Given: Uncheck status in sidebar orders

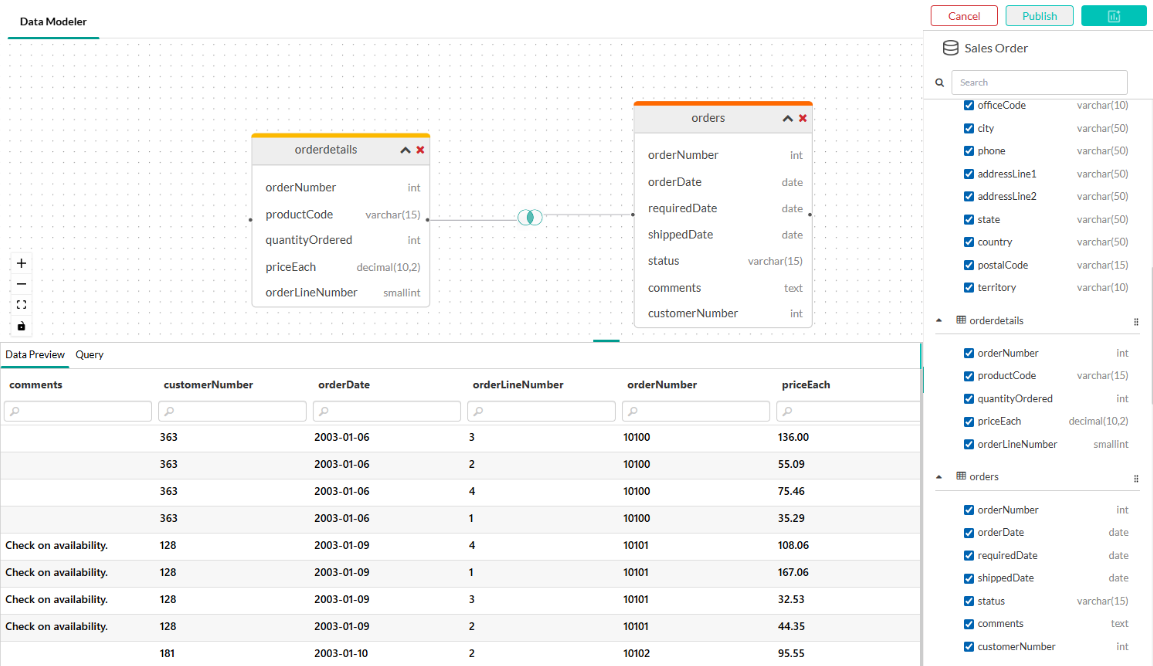Looking at the screenshot, I should [x=968, y=601].
